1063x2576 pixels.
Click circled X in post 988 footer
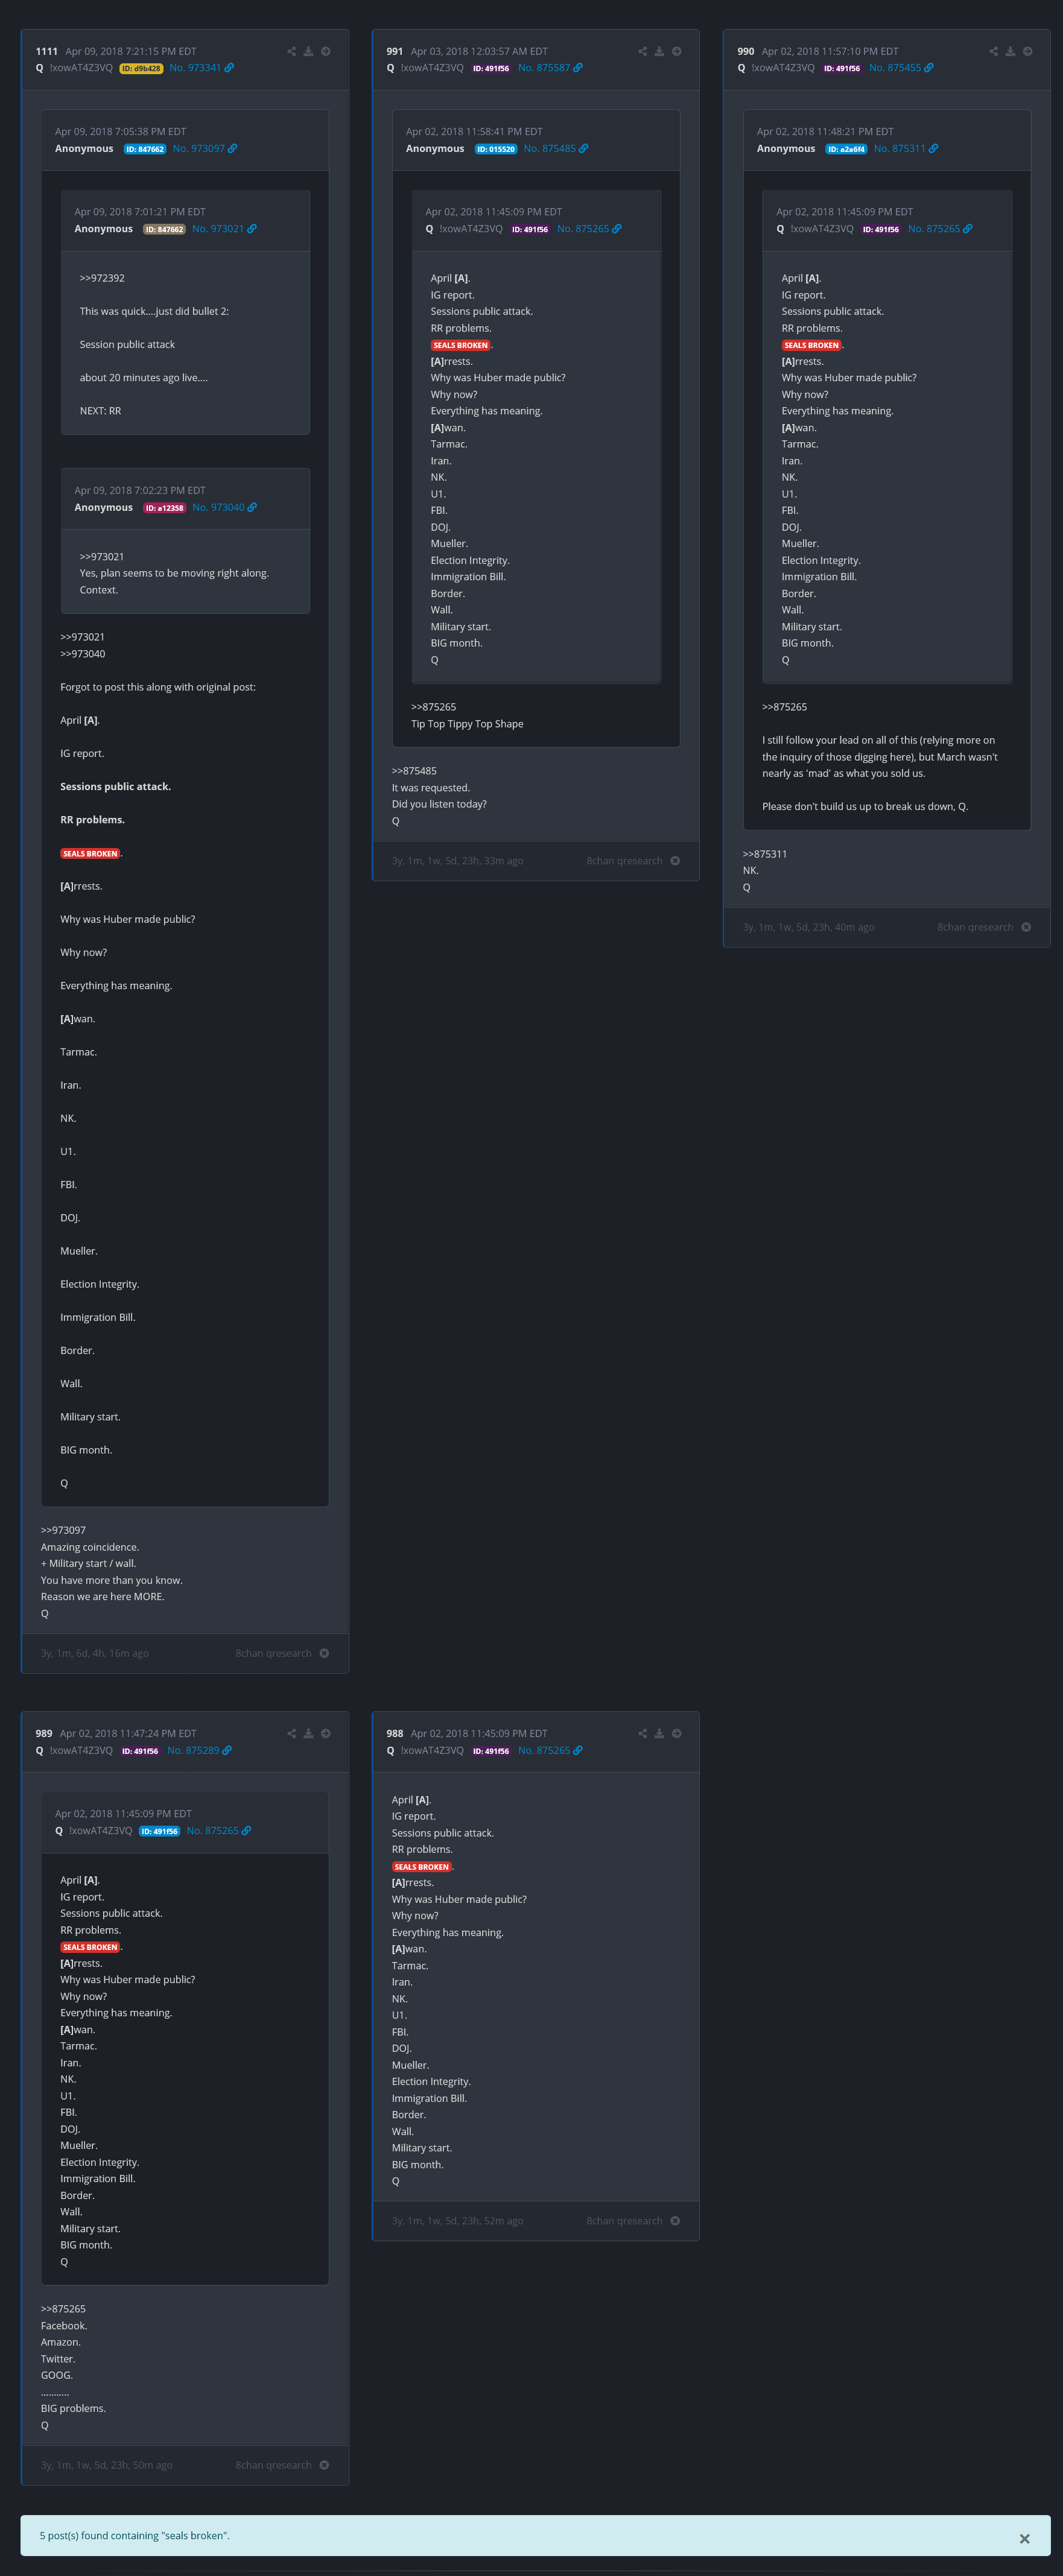(675, 2221)
